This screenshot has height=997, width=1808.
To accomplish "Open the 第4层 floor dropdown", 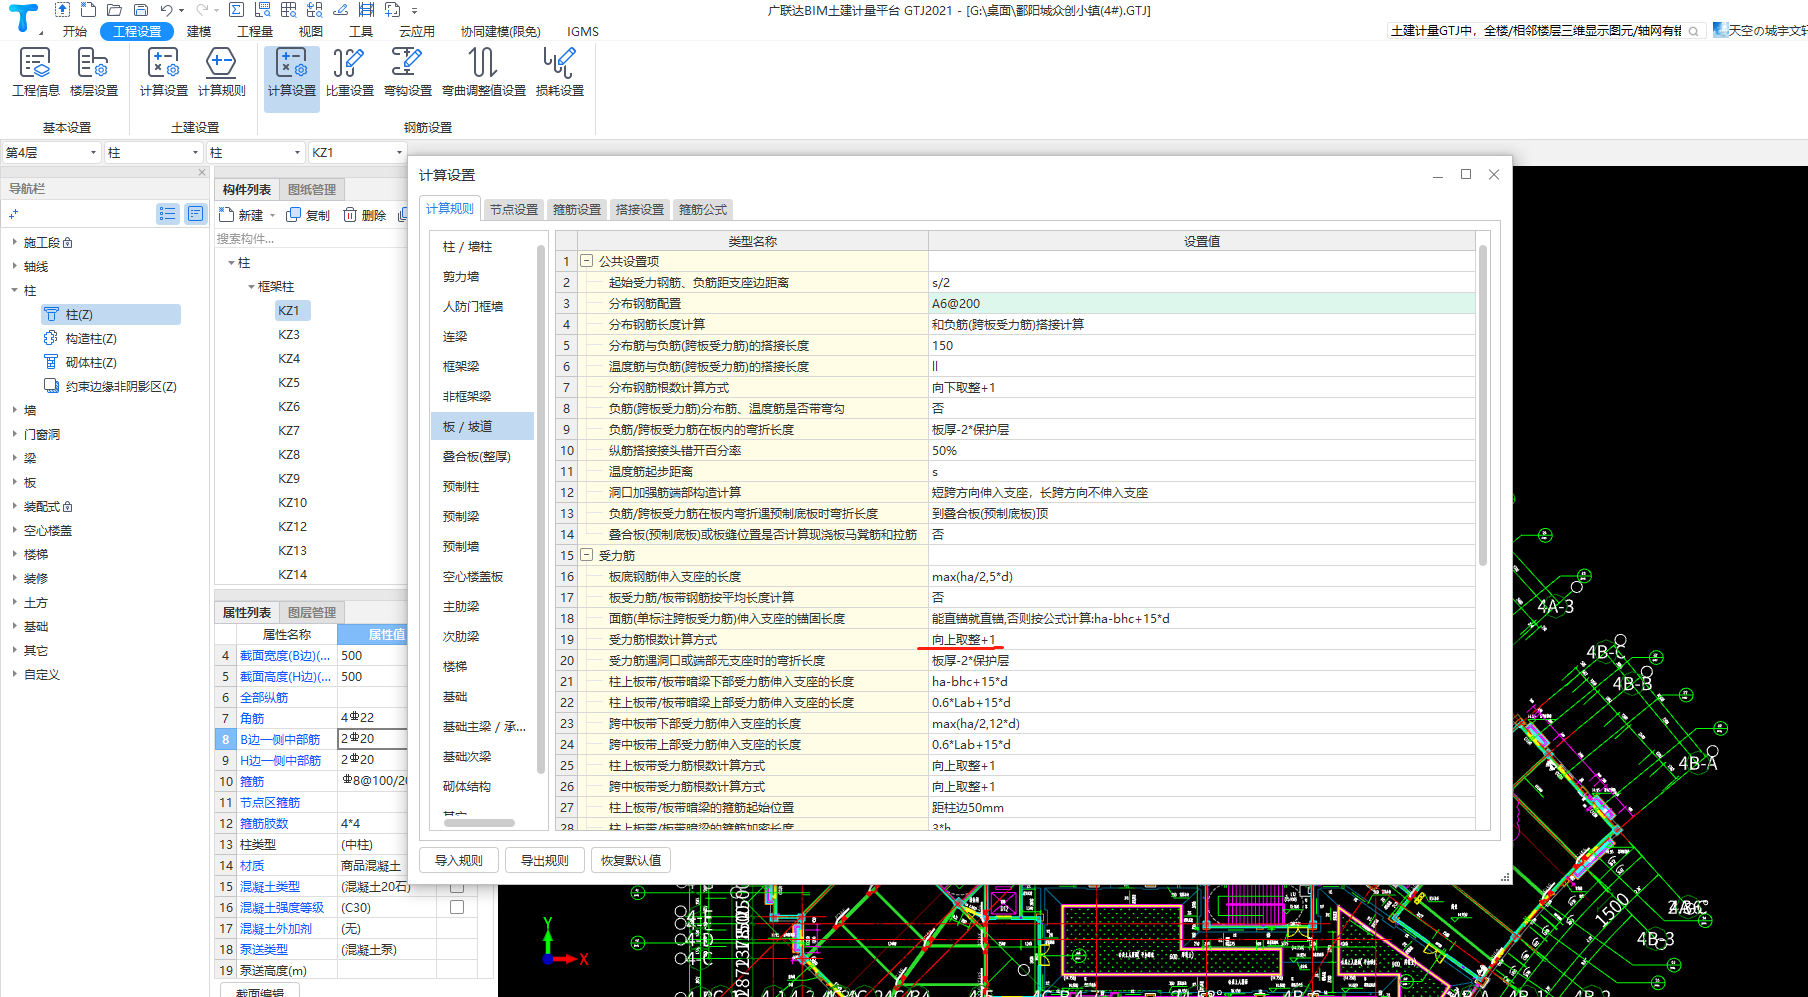I will click(94, 152).
